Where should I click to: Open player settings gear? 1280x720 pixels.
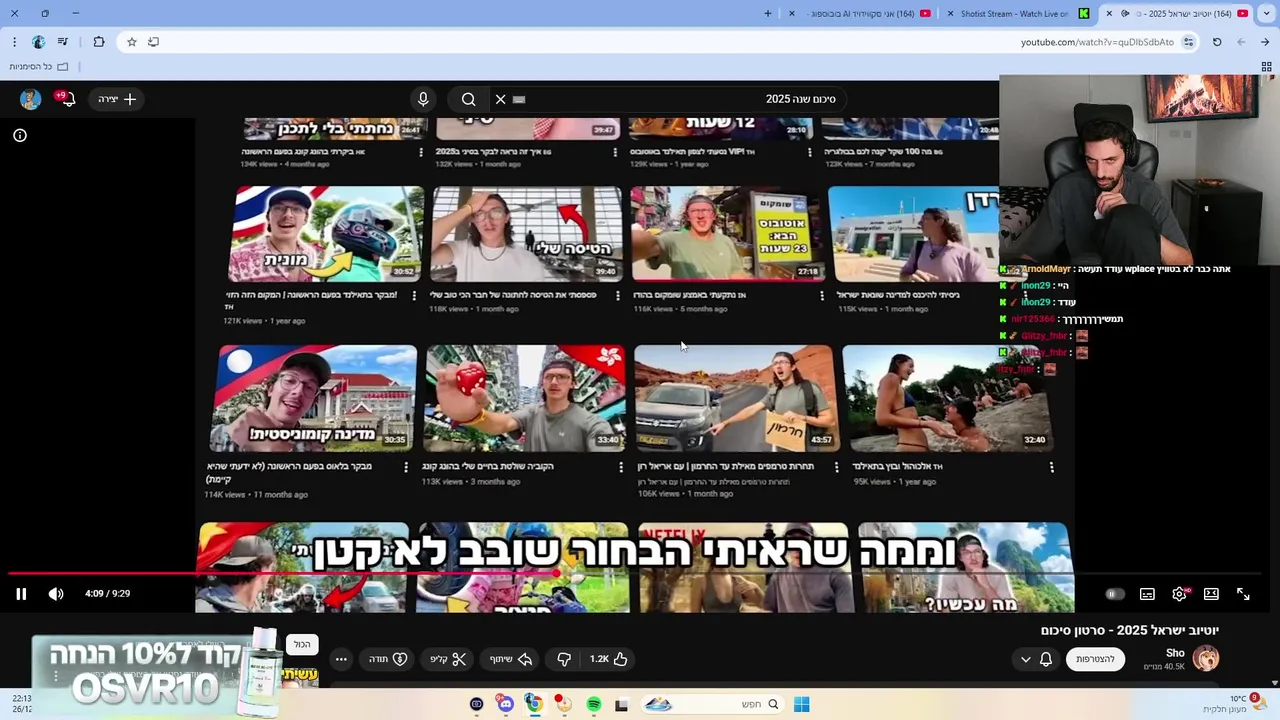1180,594
